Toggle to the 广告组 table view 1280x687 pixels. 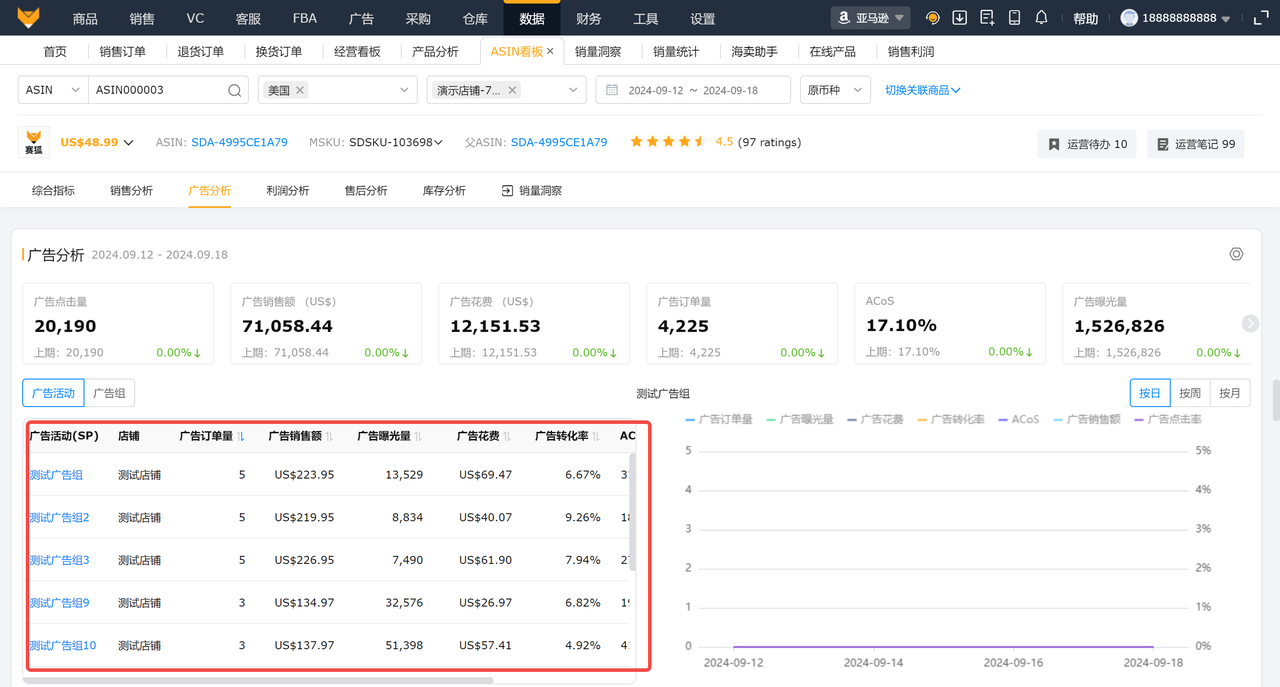pyautogui.click(x=109, y=393)
